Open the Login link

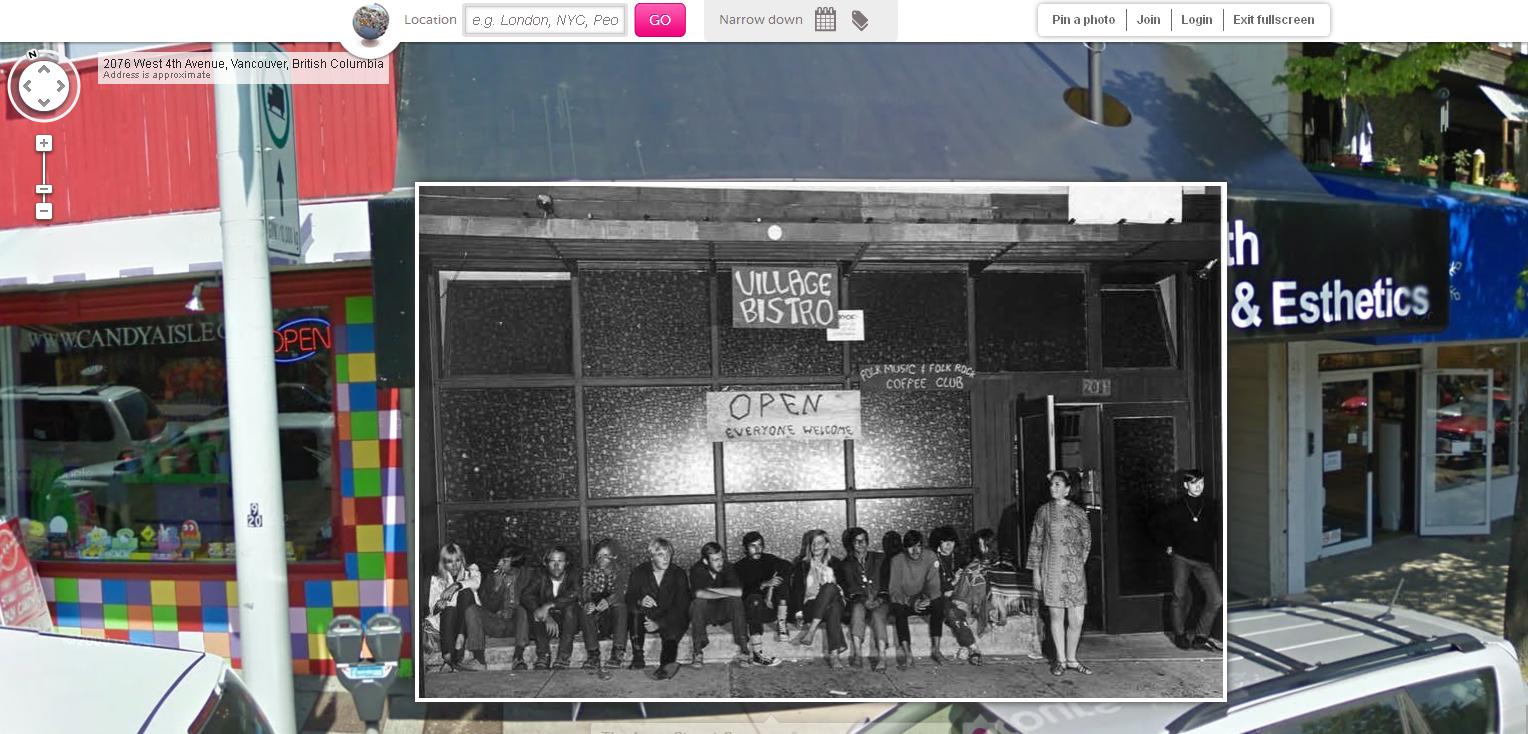point(1196,20)
